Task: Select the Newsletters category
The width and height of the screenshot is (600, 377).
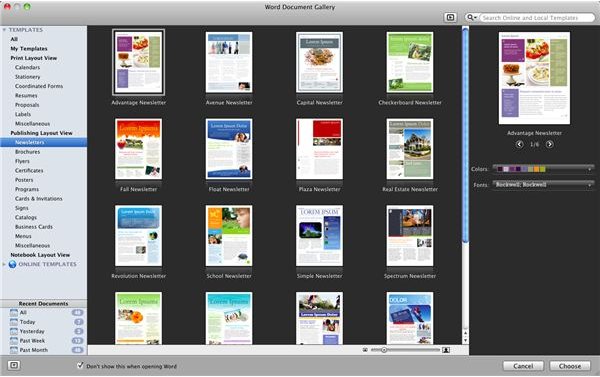Action: (x=44, y=142)
